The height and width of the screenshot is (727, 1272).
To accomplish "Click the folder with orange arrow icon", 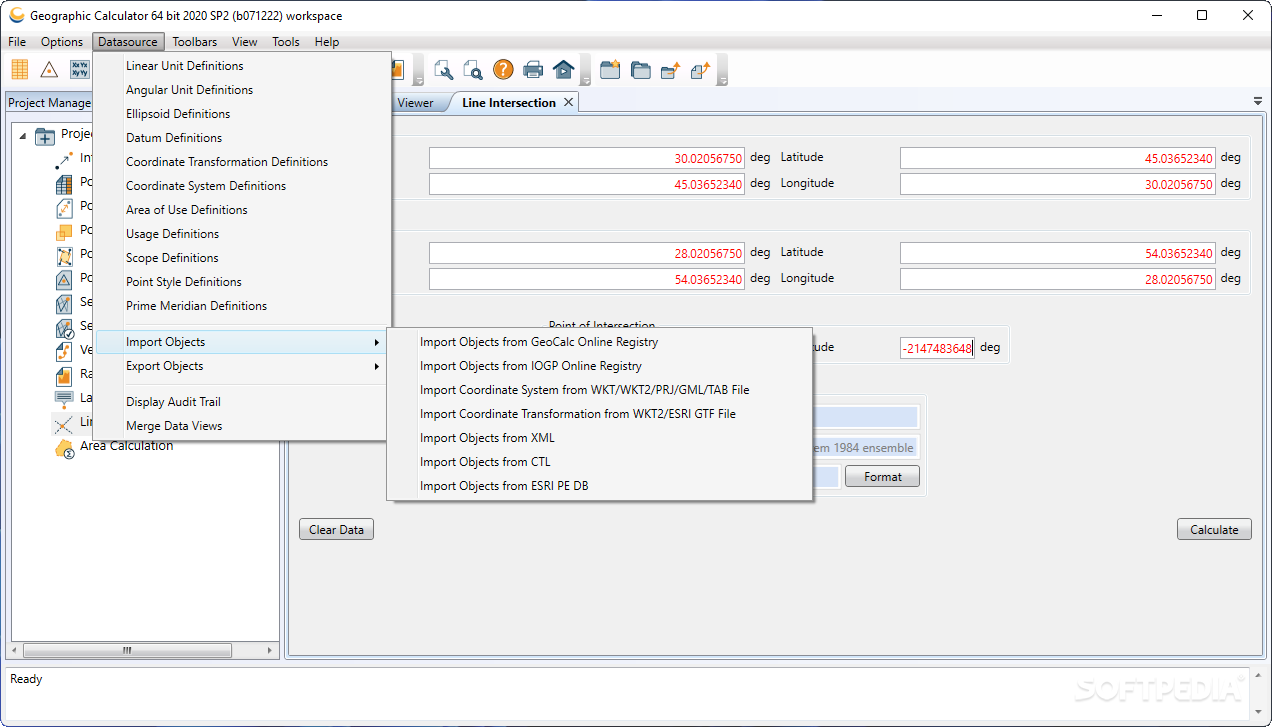I will tap(670, 69).
